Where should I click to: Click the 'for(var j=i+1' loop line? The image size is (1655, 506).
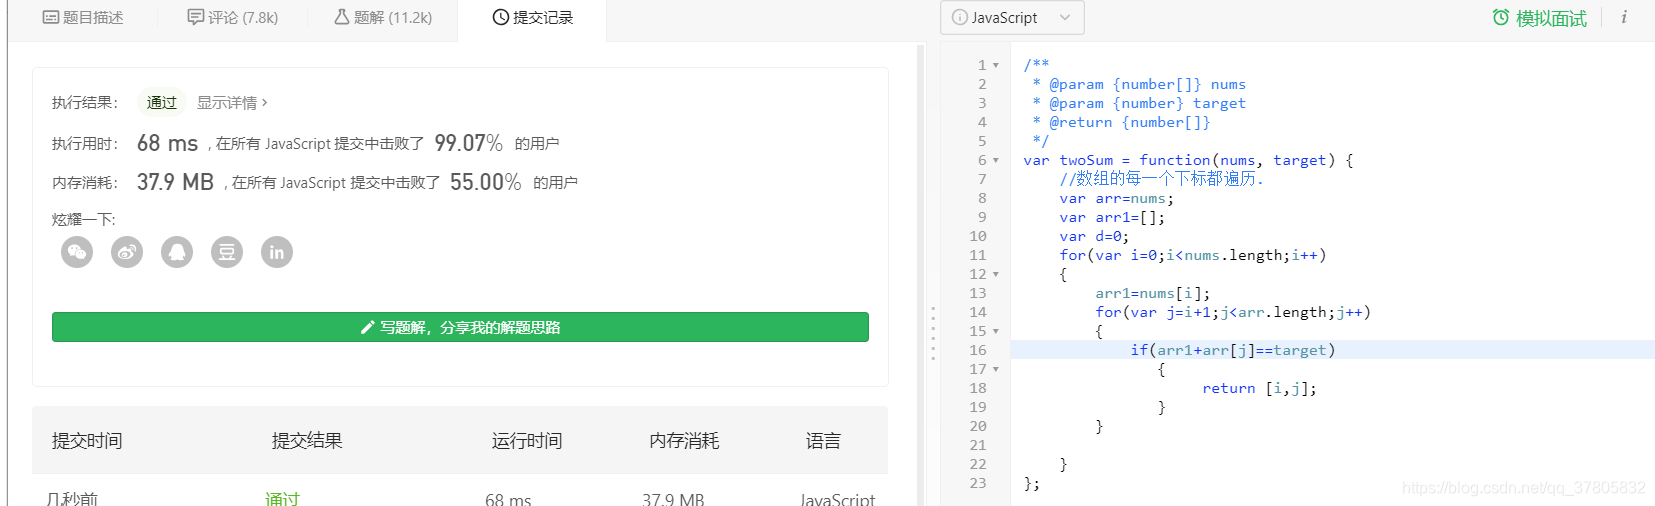point(1233,312)
